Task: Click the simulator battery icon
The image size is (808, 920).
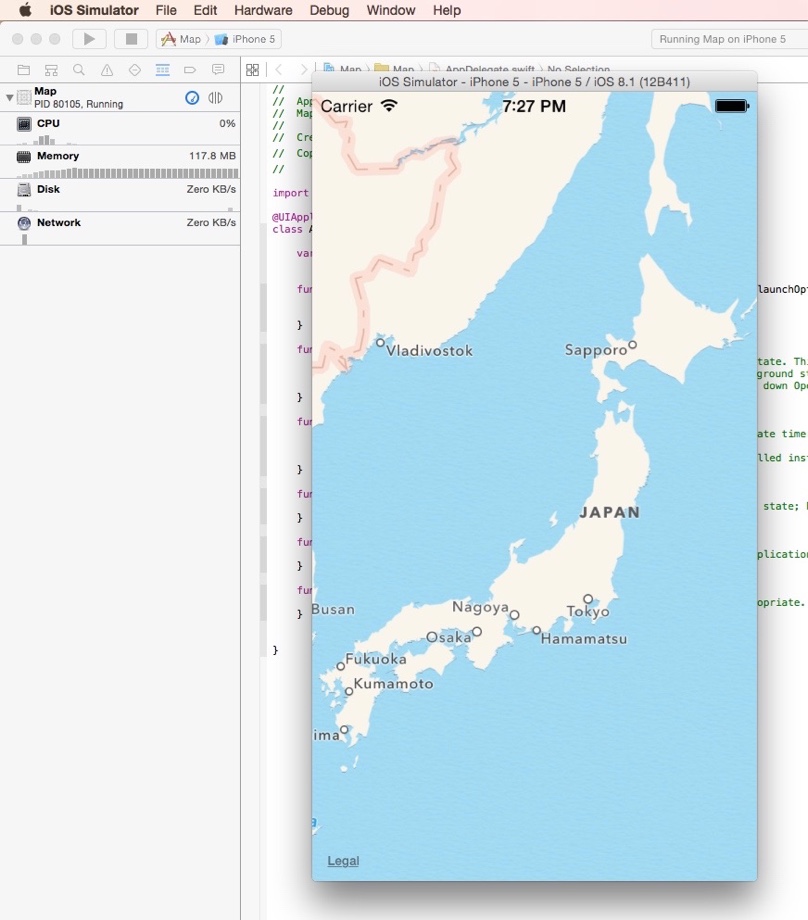Action: (732, 106)
